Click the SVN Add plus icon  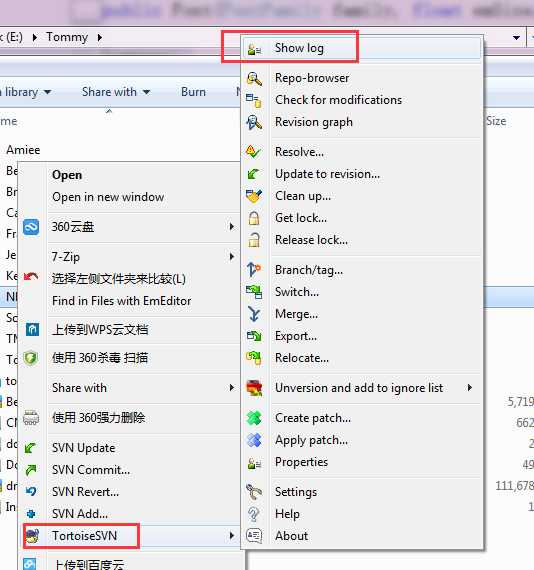[x=31, y=514]
